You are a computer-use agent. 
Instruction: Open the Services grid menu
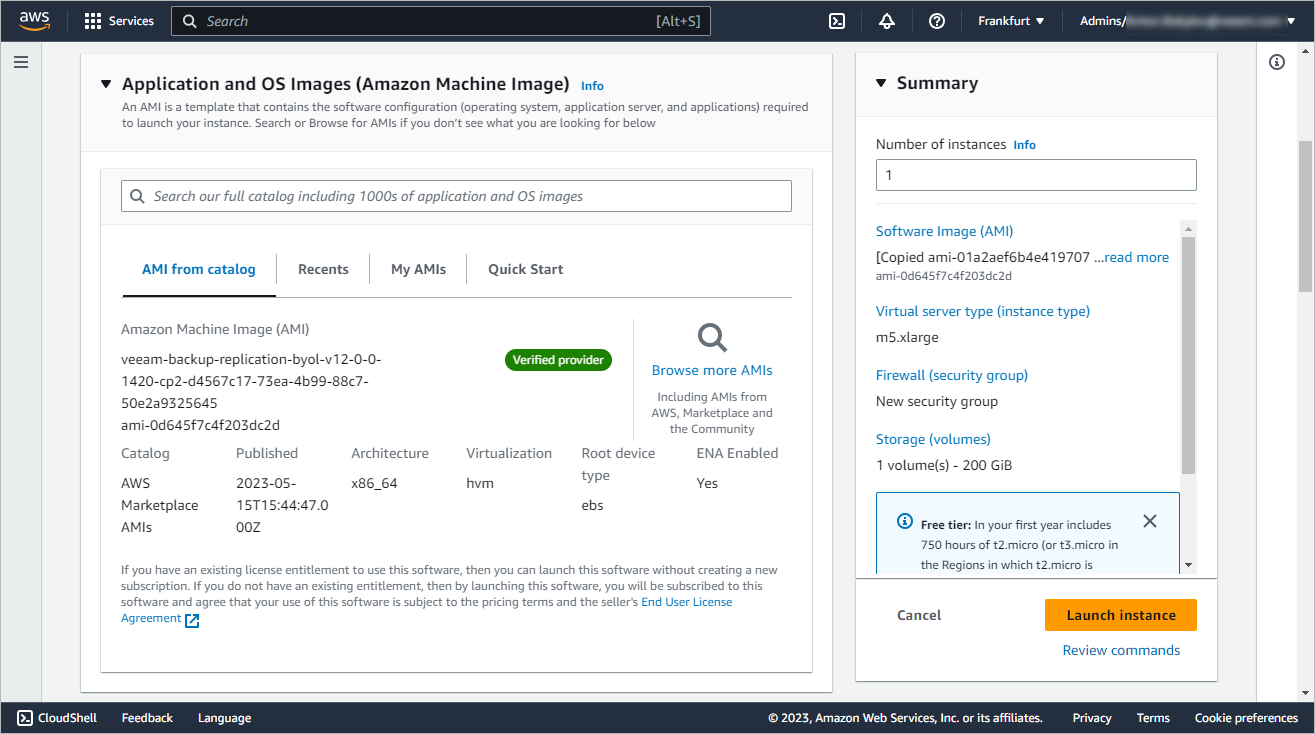(x=119, y=21)
